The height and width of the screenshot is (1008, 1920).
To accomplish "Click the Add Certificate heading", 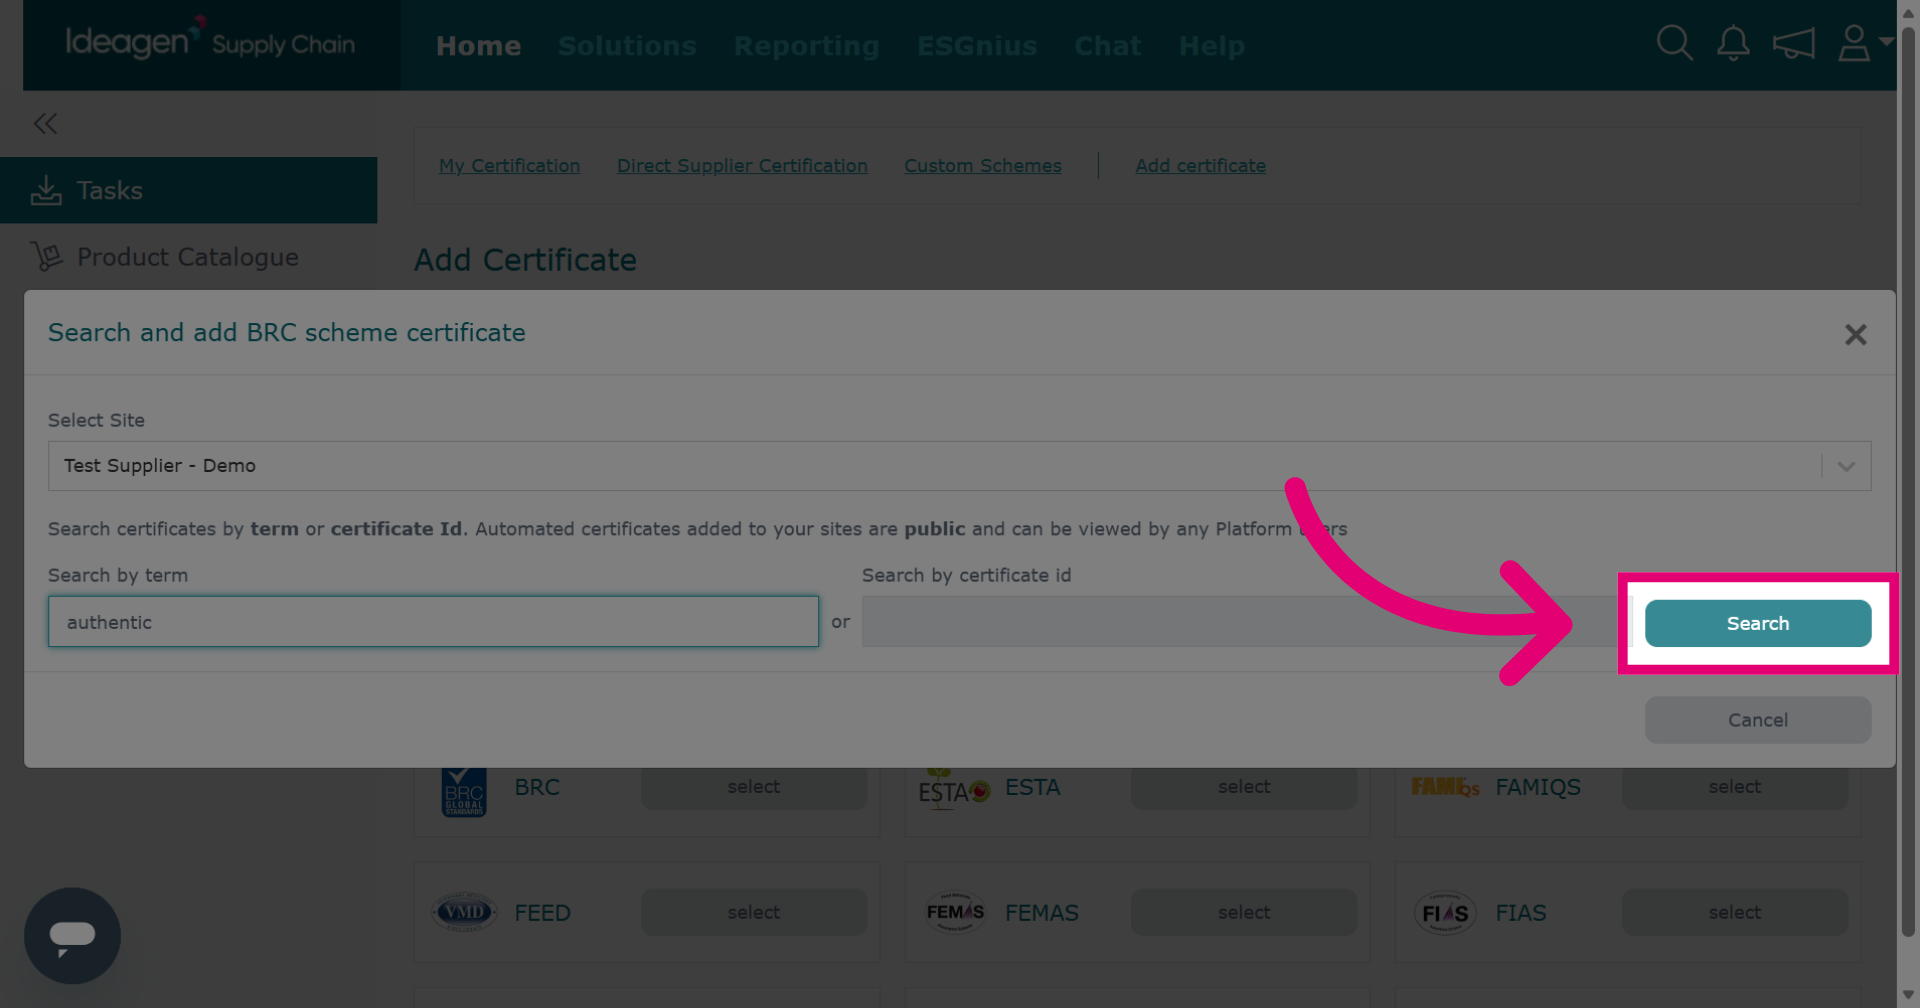I will (x=525, y=260).
